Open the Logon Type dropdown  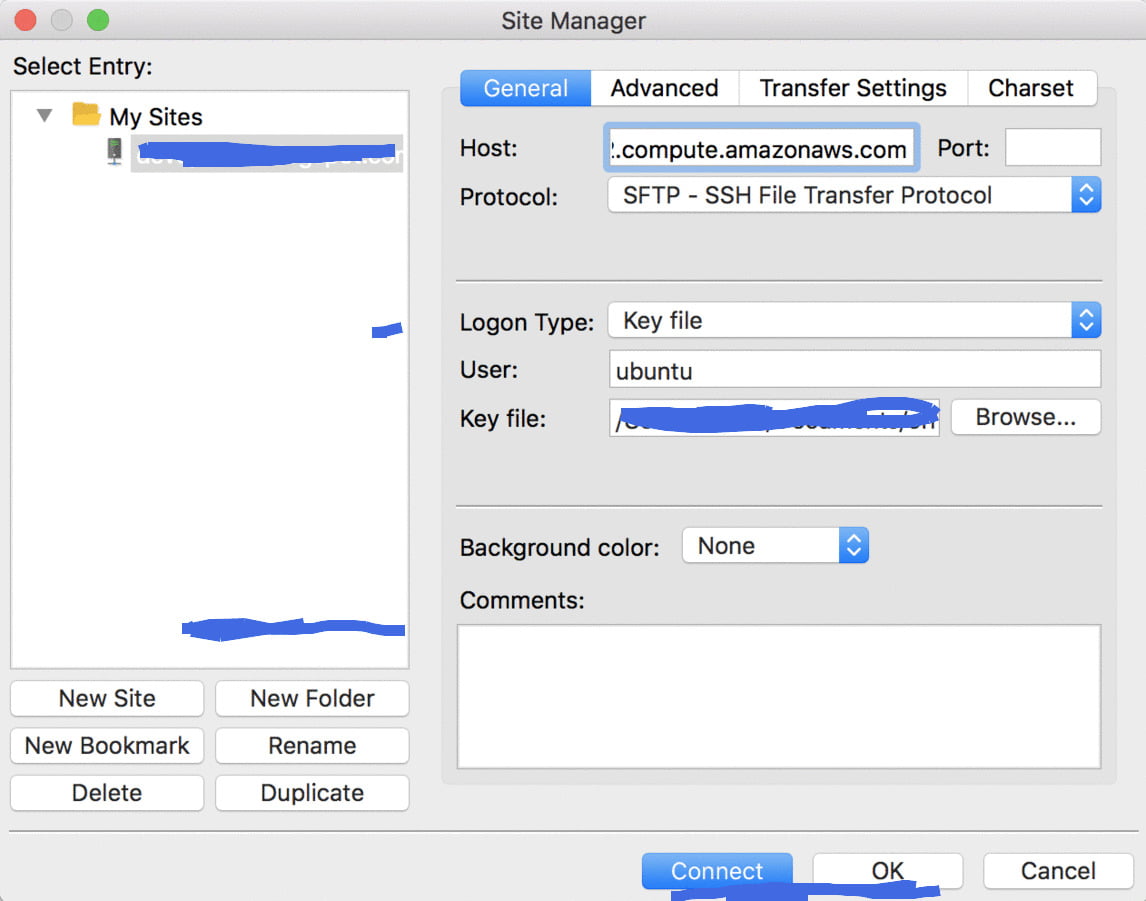pos(854,320)
